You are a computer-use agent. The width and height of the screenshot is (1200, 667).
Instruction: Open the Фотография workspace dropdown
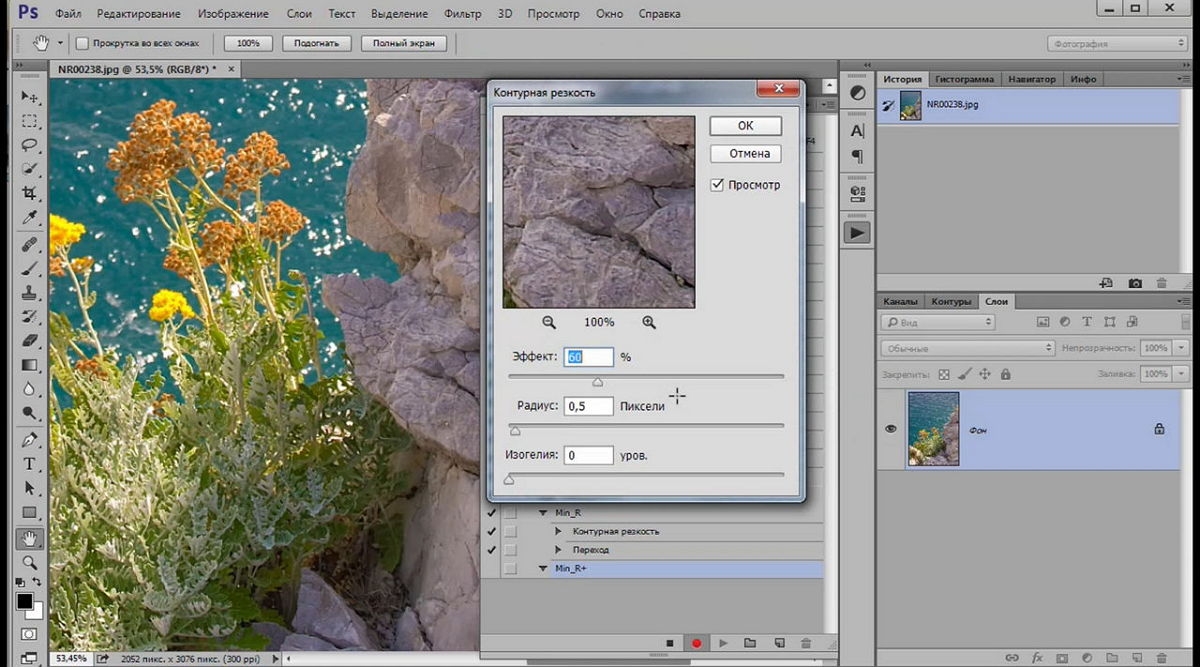pos(1117,44)
